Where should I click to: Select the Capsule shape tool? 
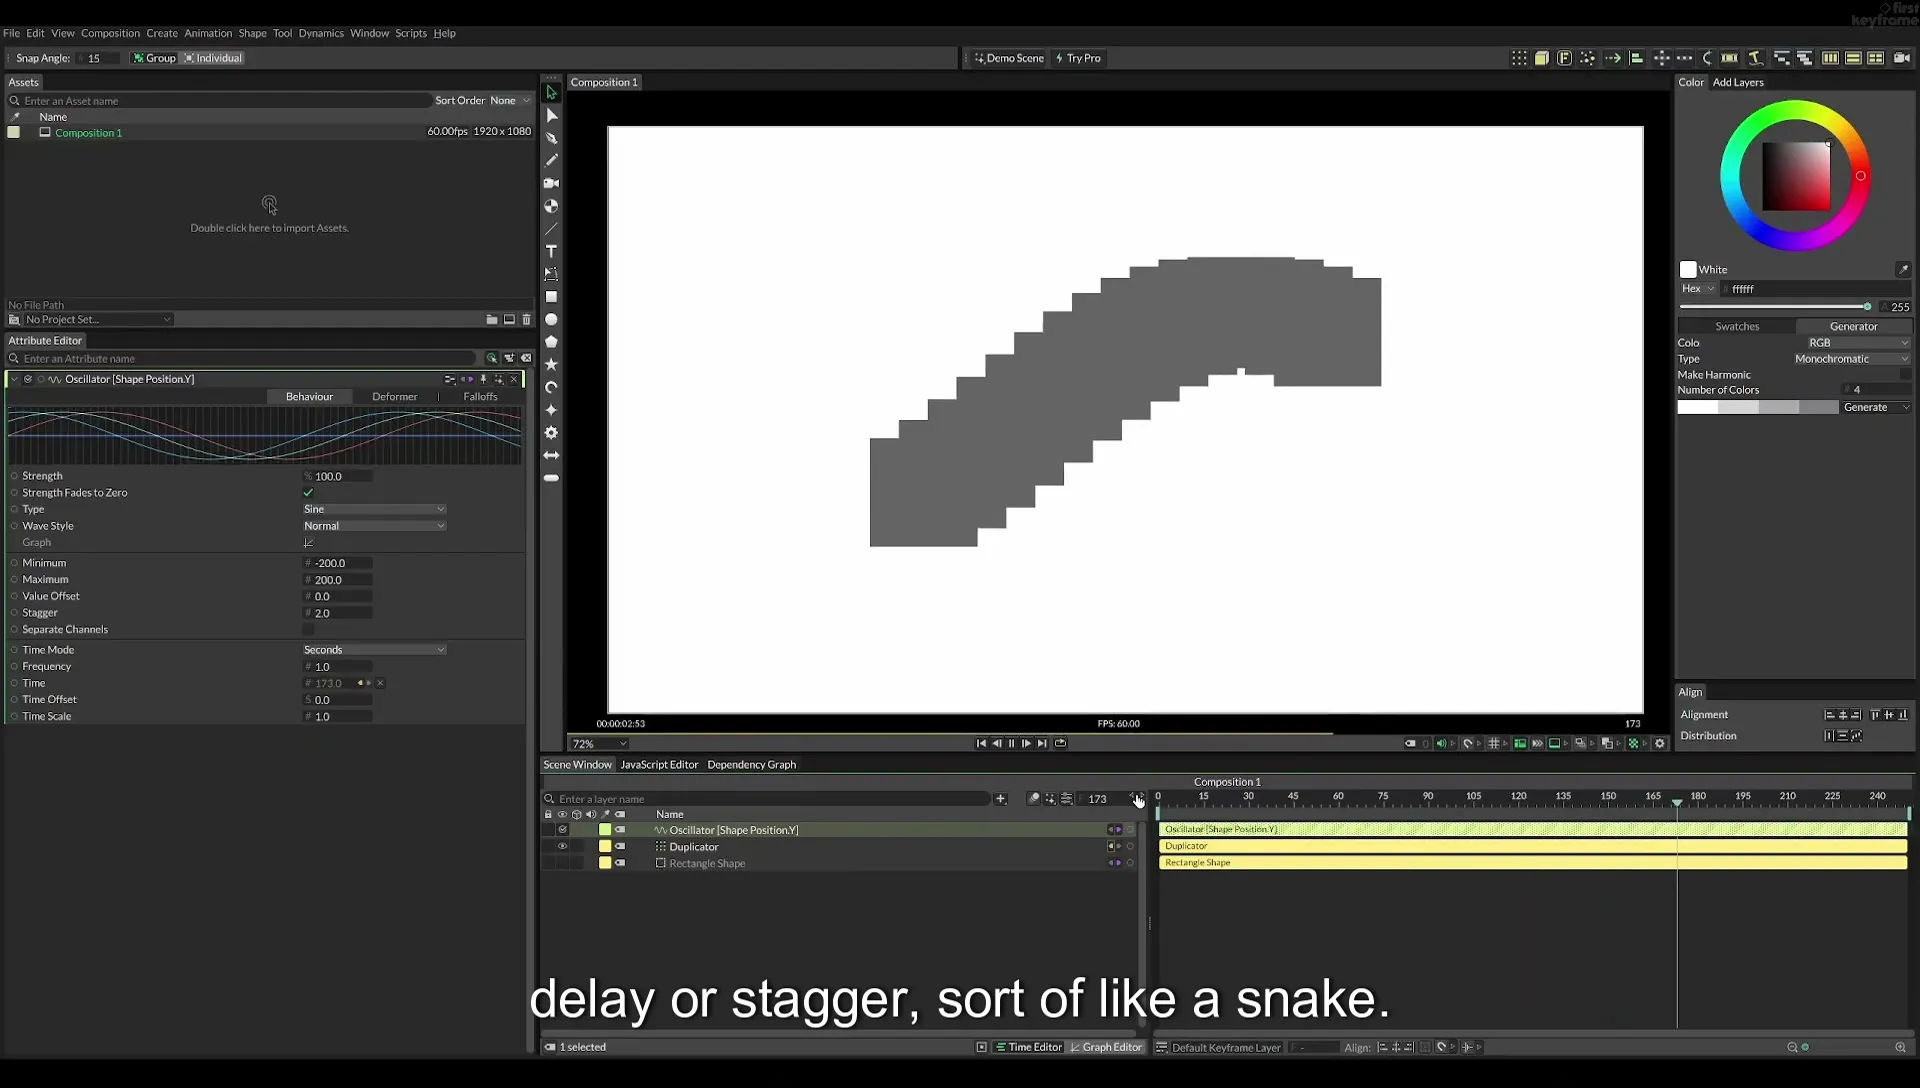point(551,478)
